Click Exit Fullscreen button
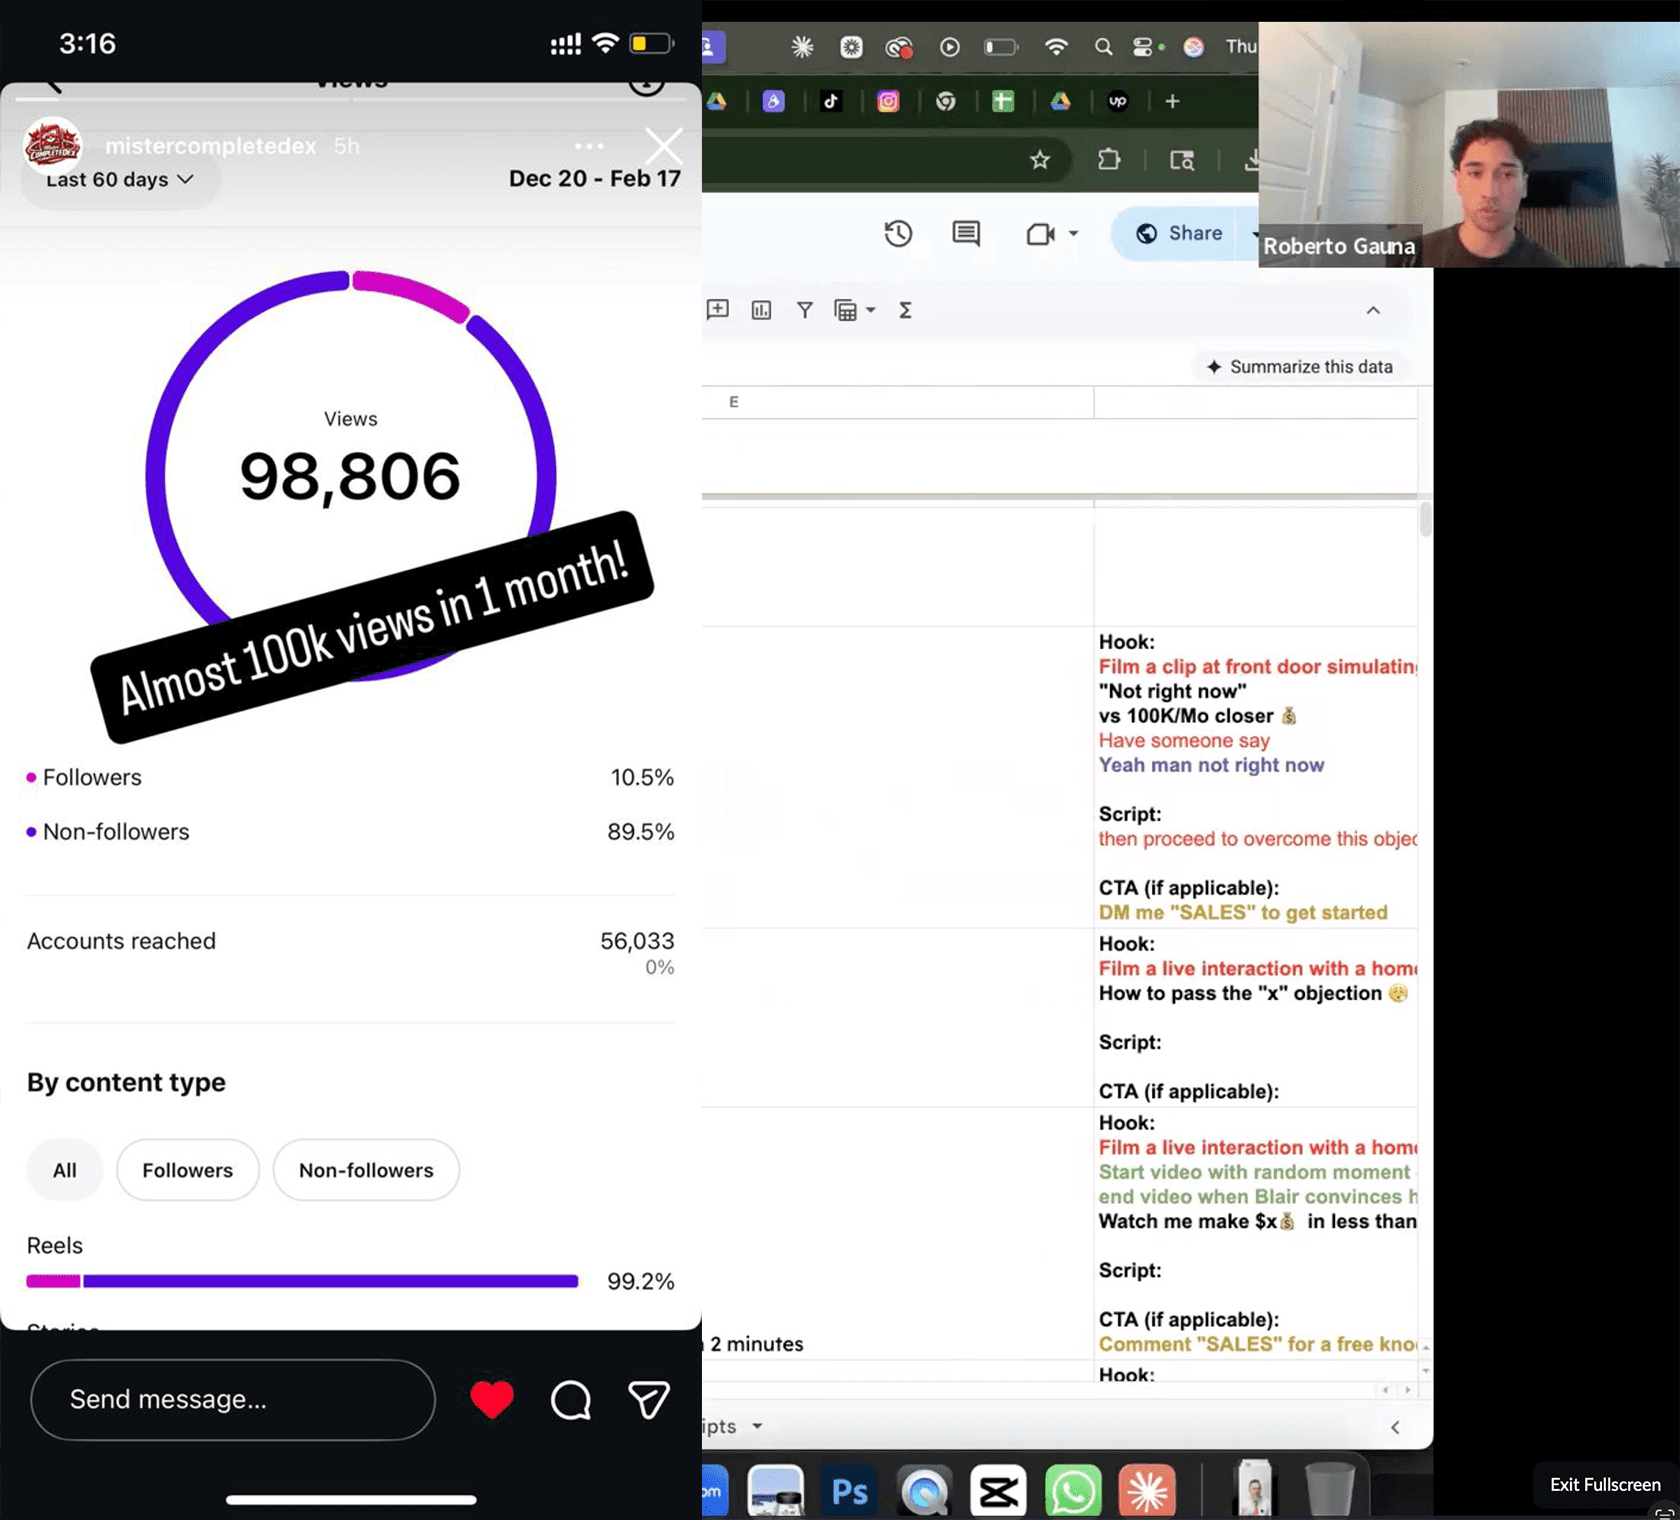This screenshot has width=1680, height=1520. click(x=1605, y=1485)
